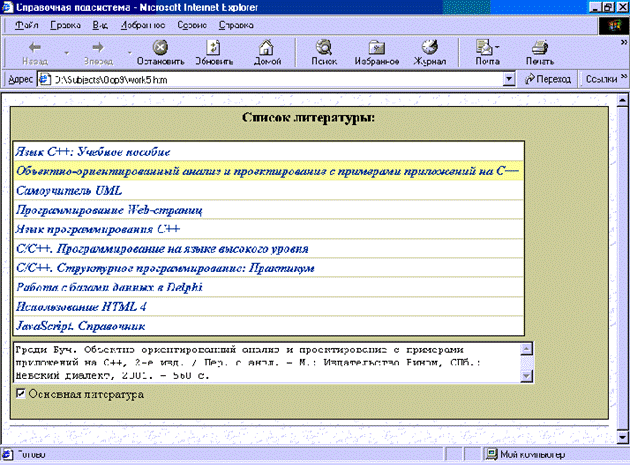Toggle the Основная литература checkbox

21,395
